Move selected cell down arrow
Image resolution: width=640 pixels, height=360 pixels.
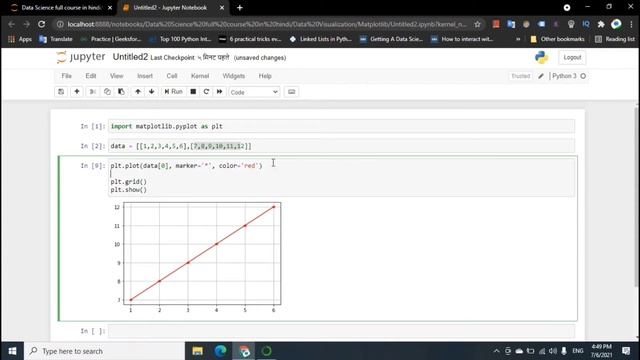(x=151, y=92)
